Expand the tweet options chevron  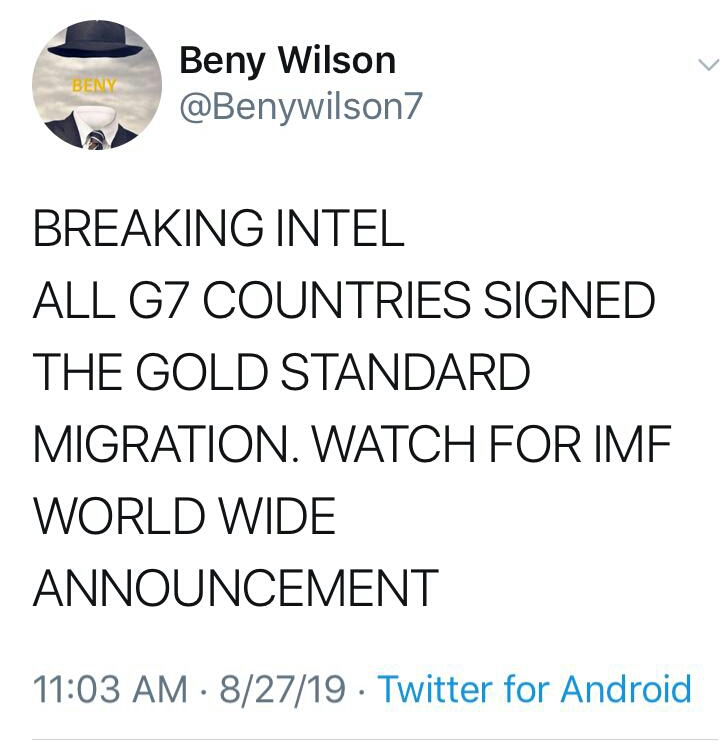707,65
